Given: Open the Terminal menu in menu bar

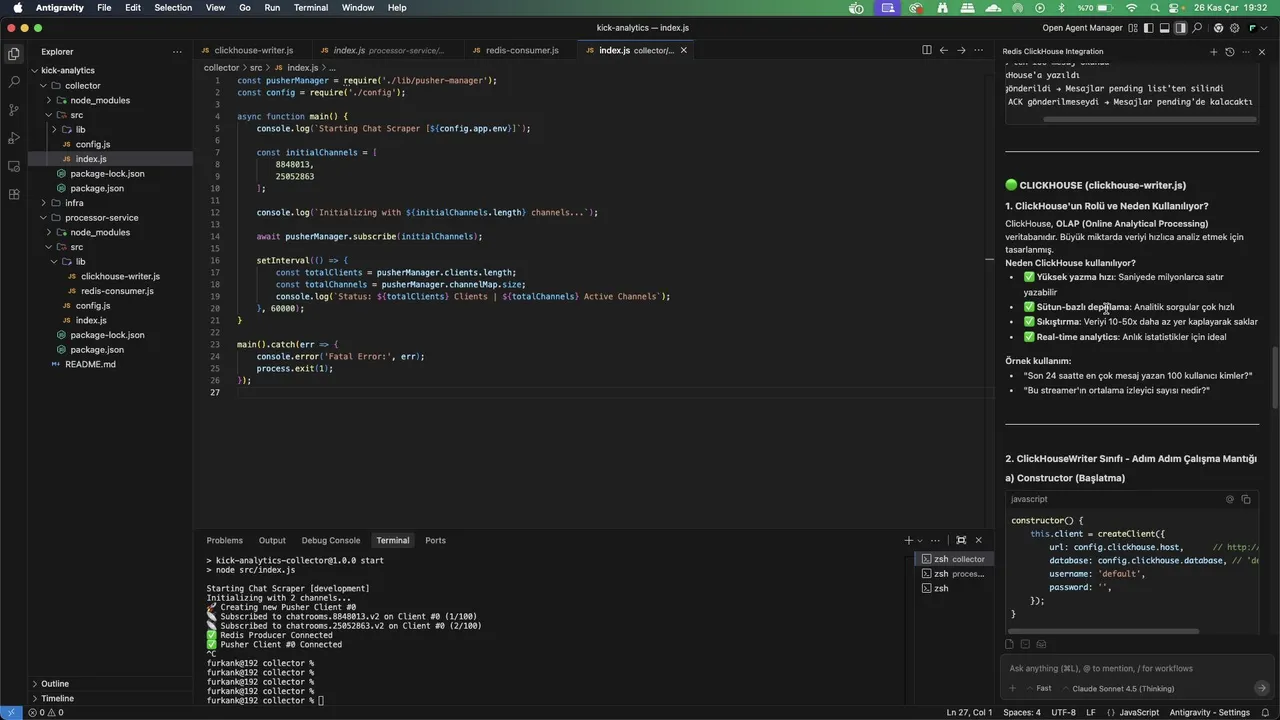Looking at the screenshot, I should (x=311, y=7).
